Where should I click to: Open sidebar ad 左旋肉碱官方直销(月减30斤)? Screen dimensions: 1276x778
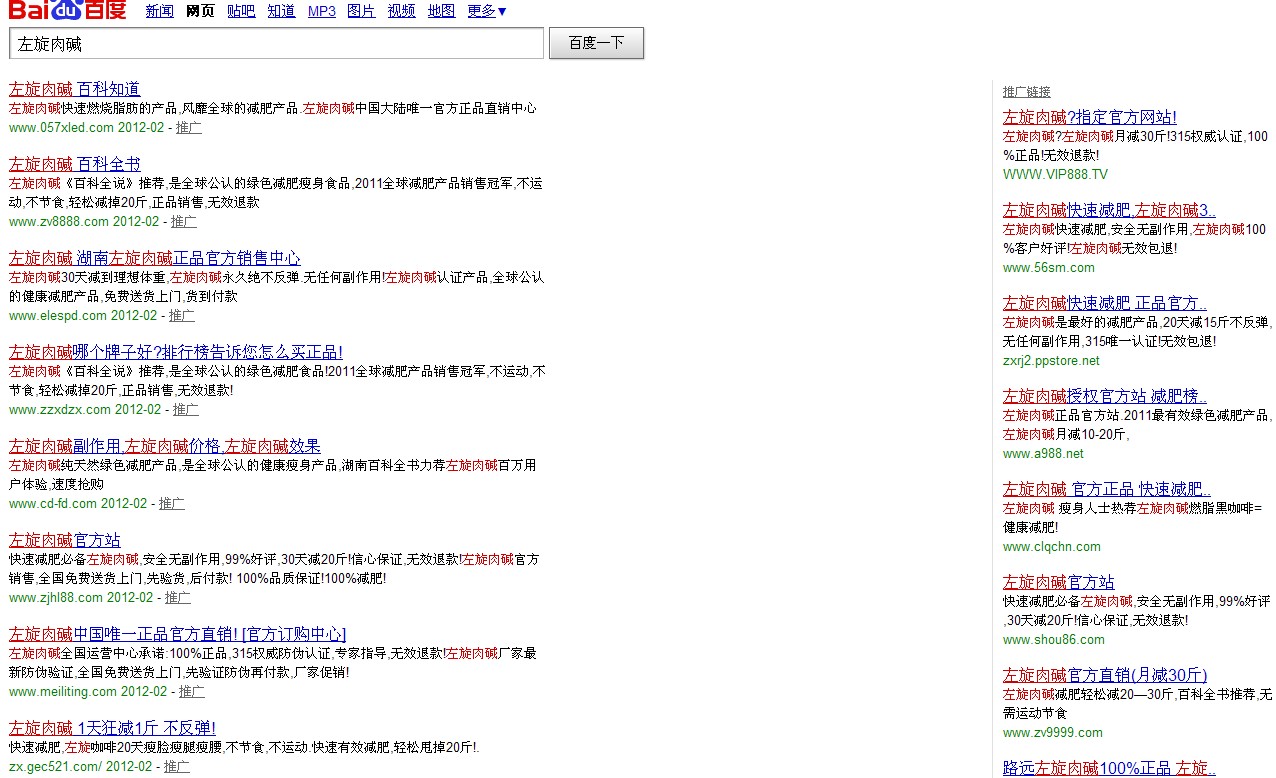coord(1105,675)
